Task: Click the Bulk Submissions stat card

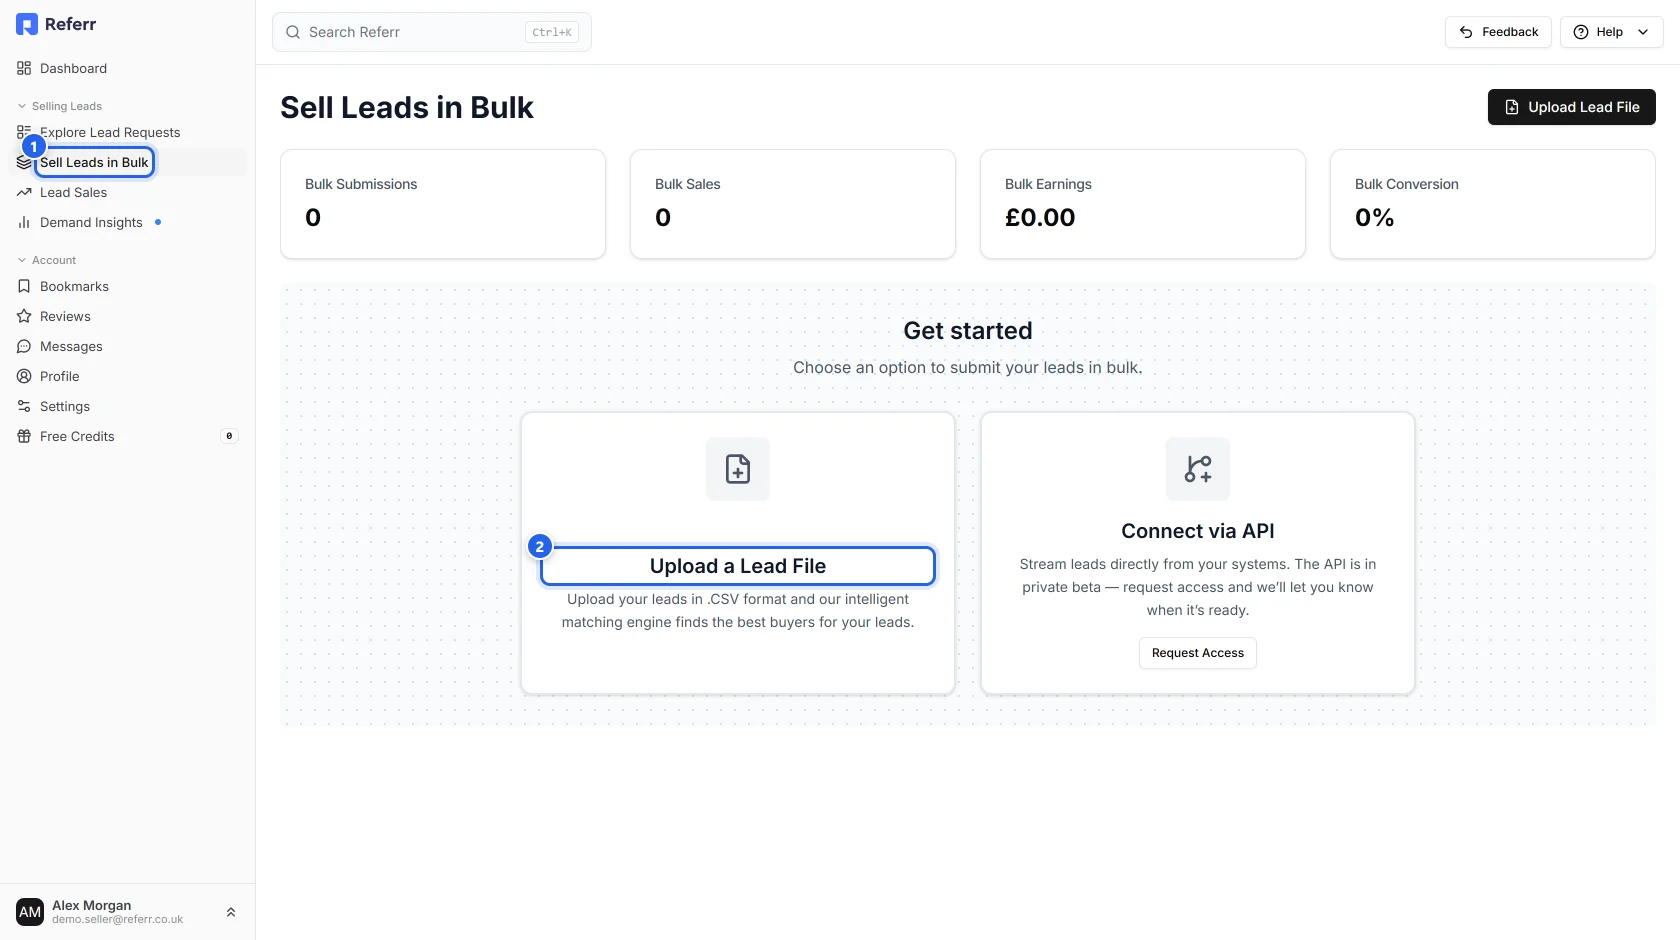Action: (443, 204)
